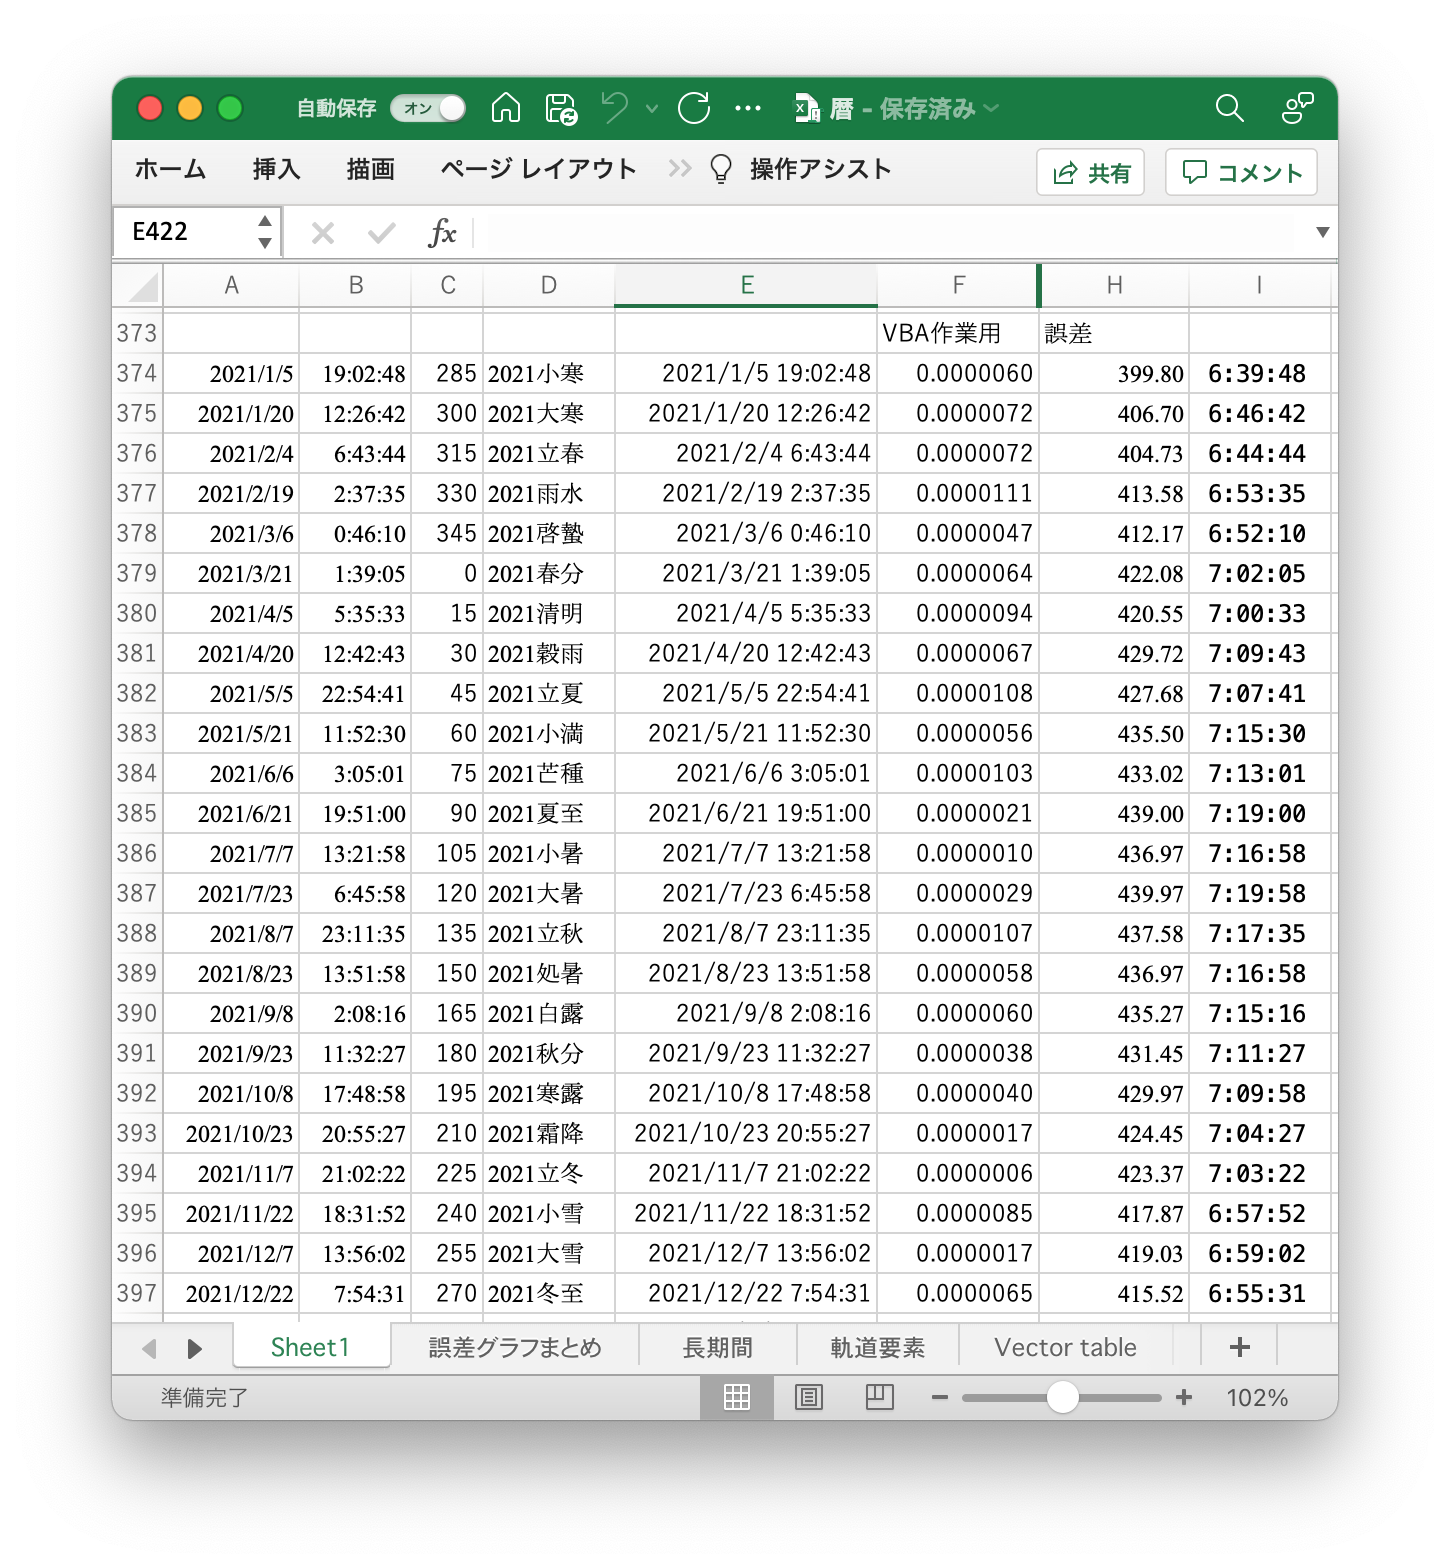Open the document title dropdown chevron
1450x1568 pixels.
[x=991, y=108]
